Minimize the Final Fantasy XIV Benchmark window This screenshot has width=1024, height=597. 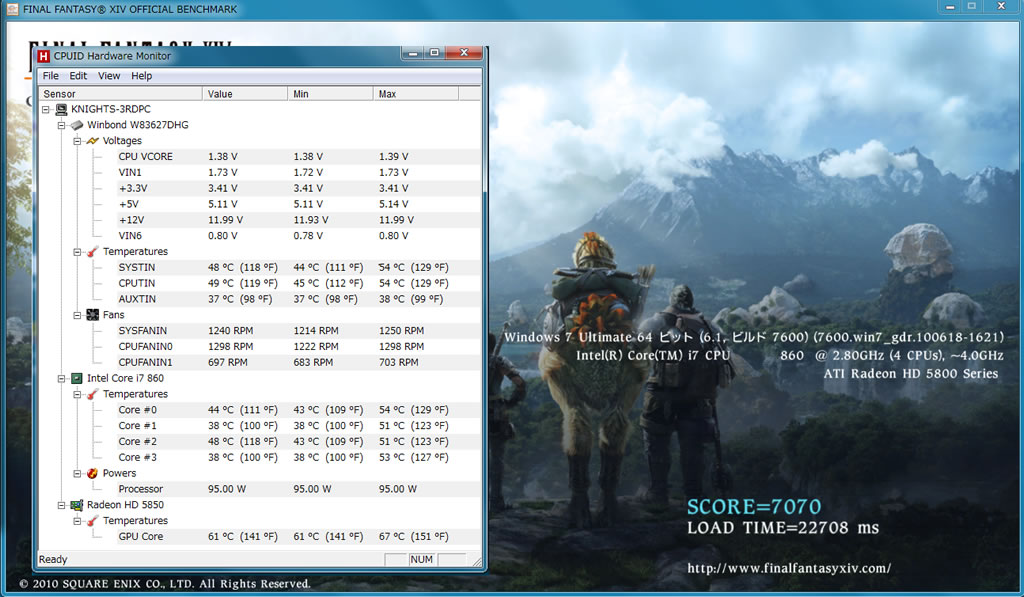coord(950,7)
